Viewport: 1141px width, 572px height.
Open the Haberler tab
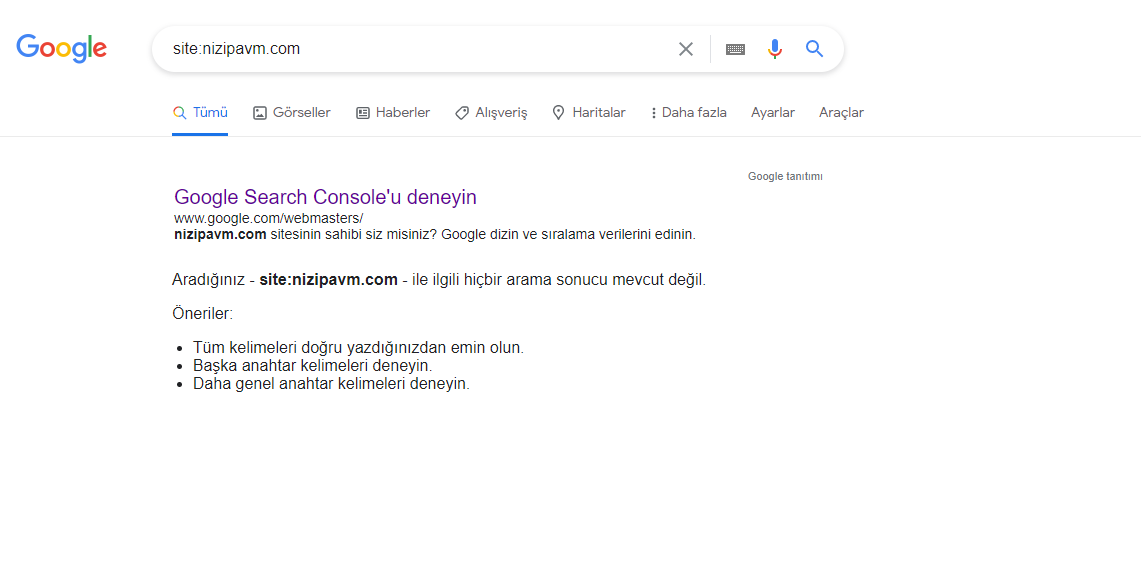point(393,113)
